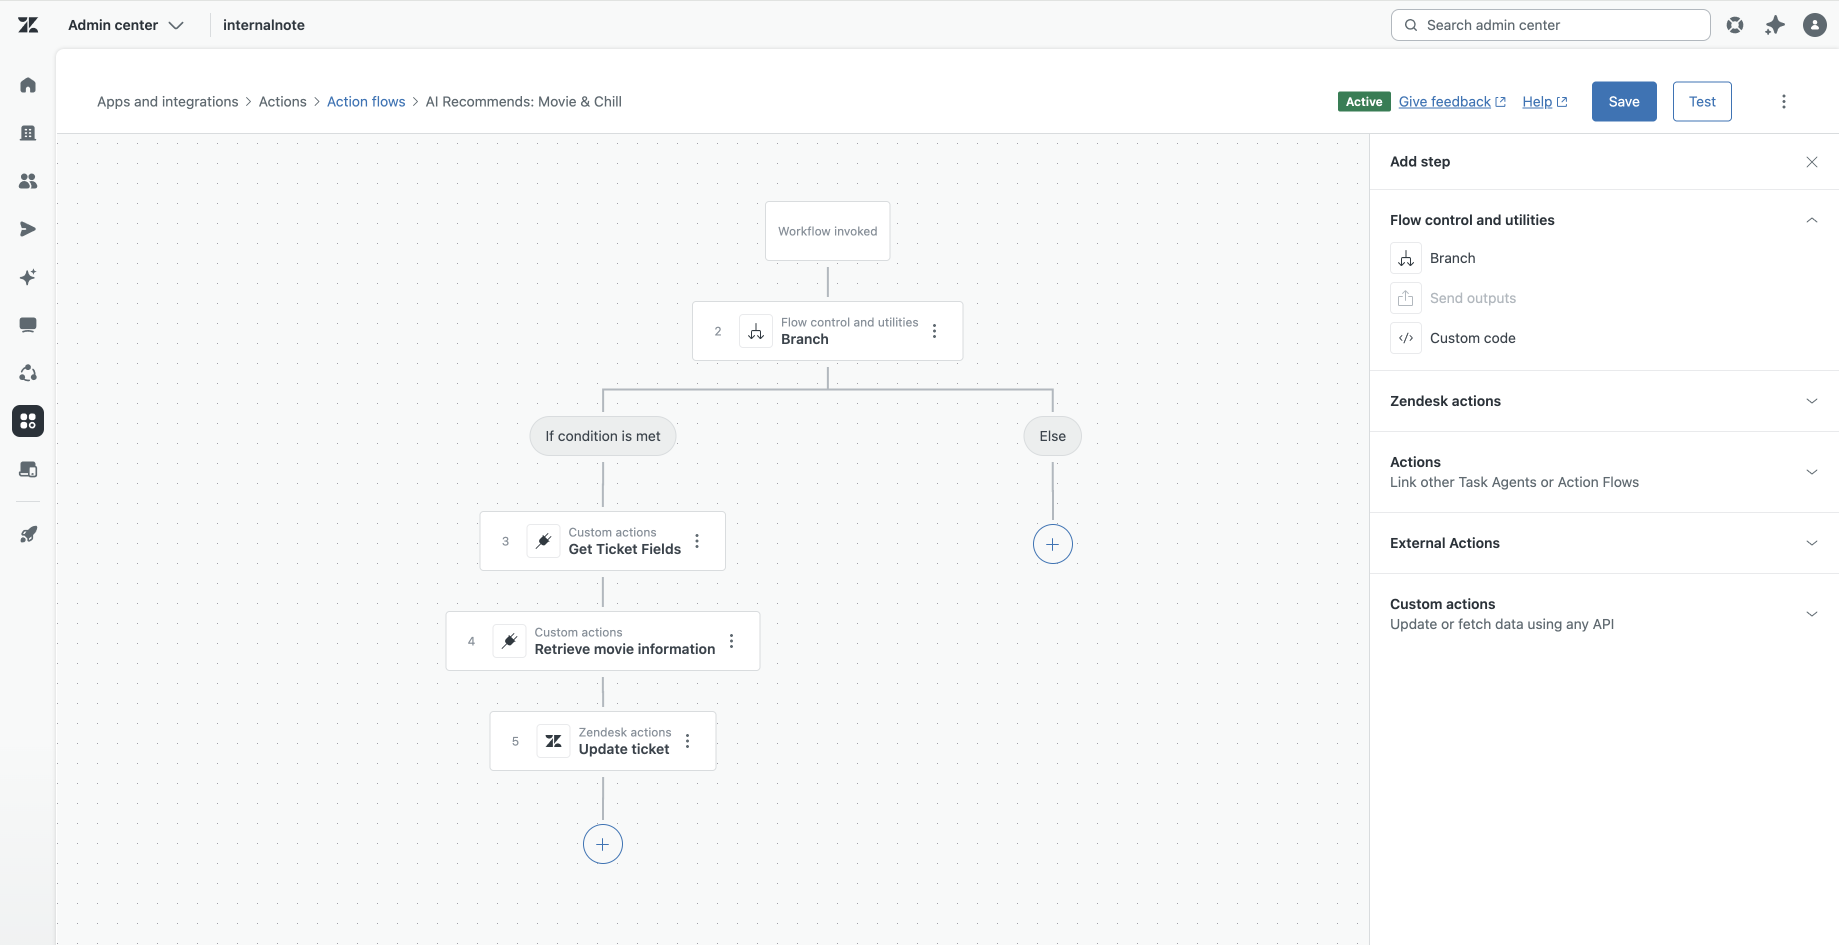Expand the Custom actions section
The height and width of the screenshot is (945, 1839).
pyautogui.click(x=1811, y=613)
